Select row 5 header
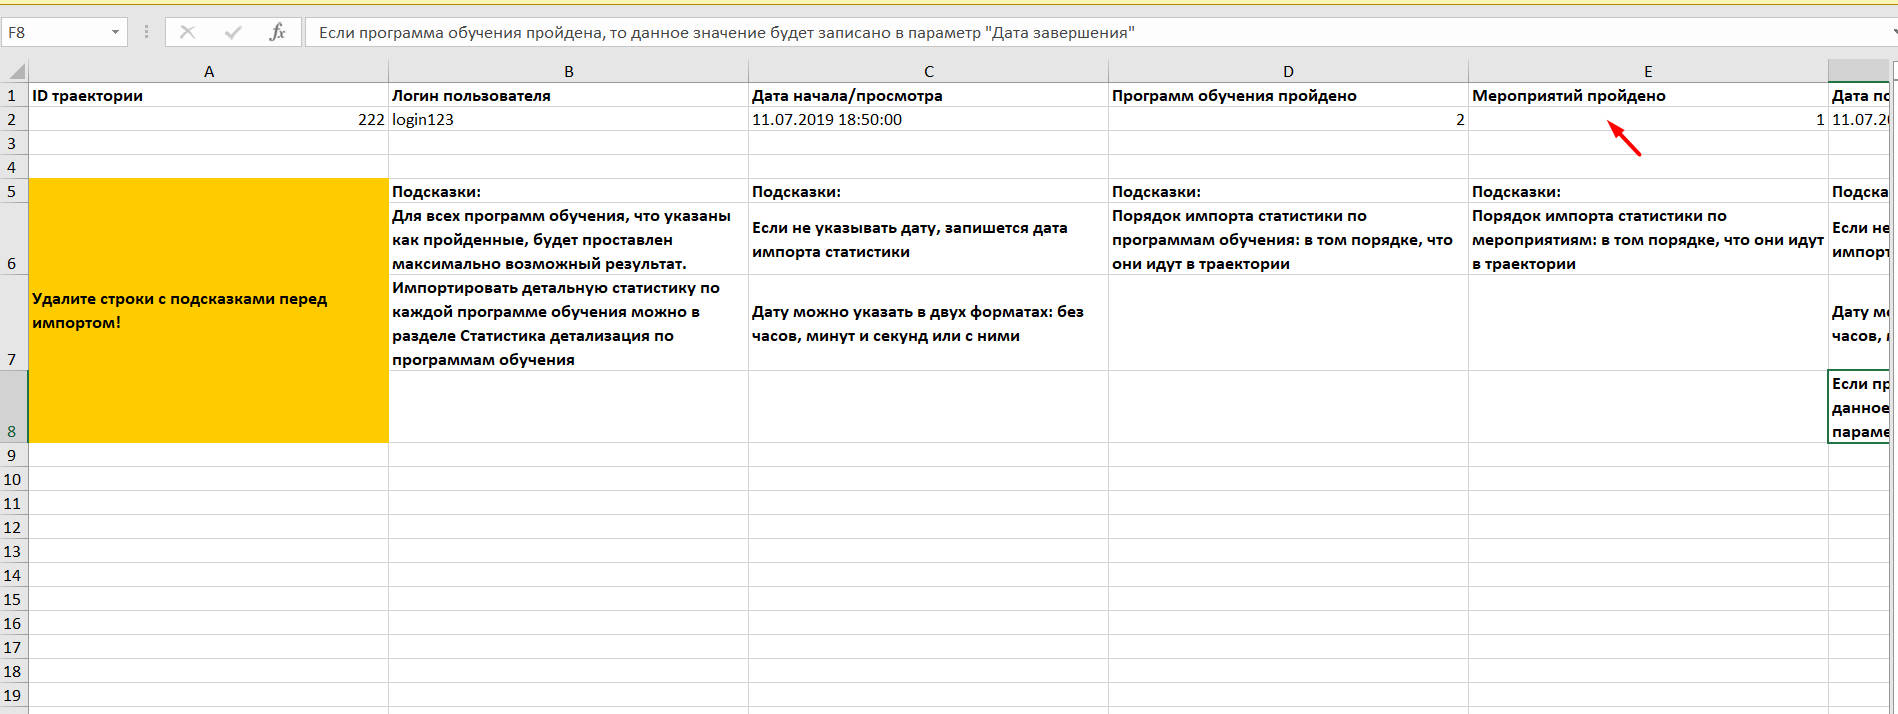 click(13, 191)
